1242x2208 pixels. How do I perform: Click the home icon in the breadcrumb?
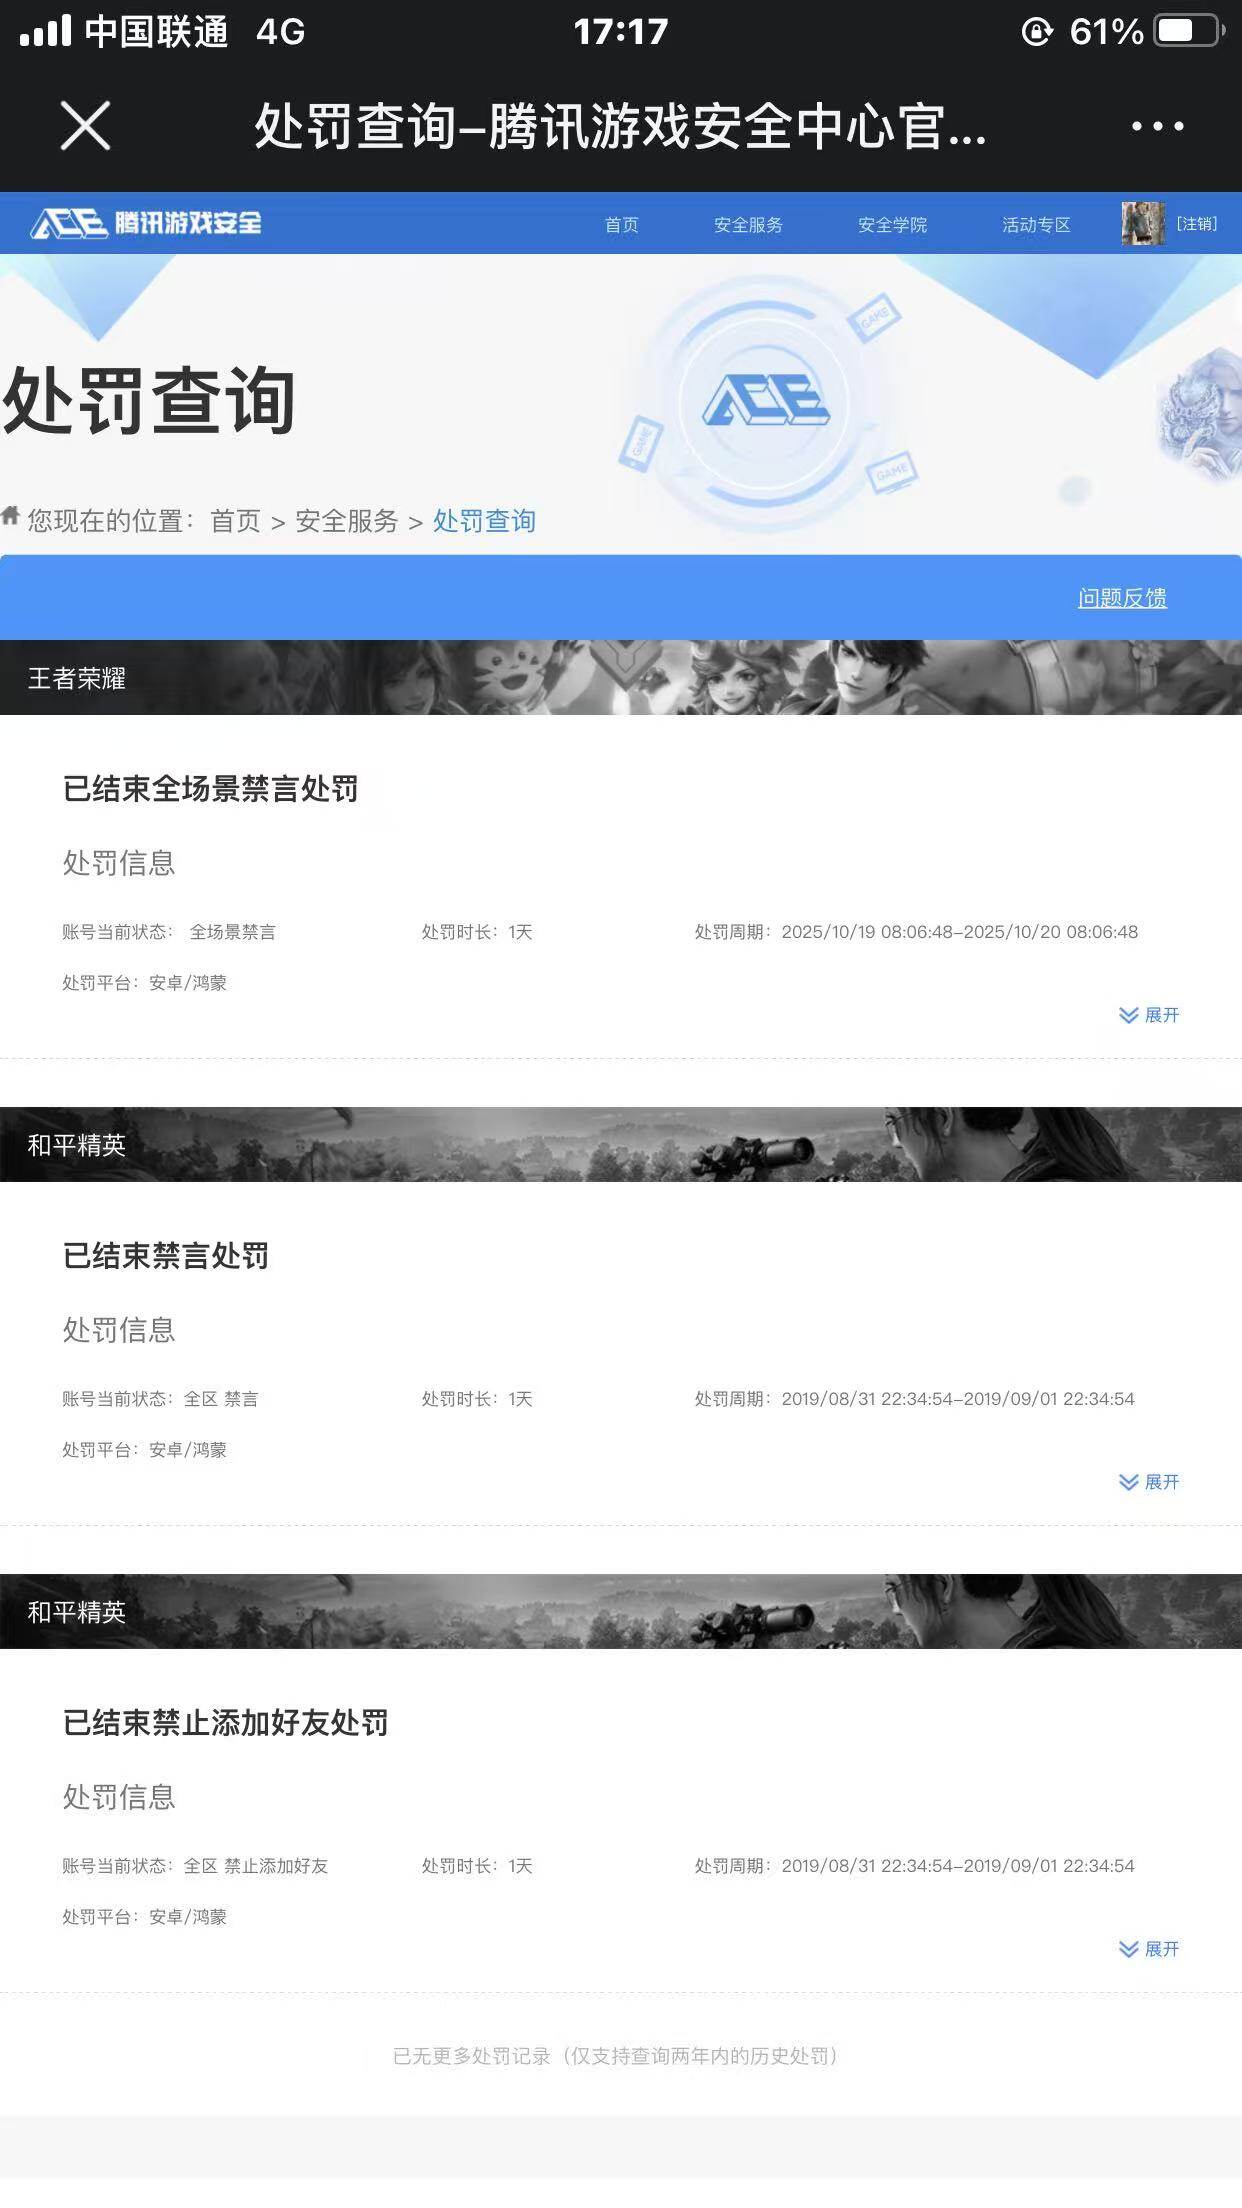[x=11, y=516]
